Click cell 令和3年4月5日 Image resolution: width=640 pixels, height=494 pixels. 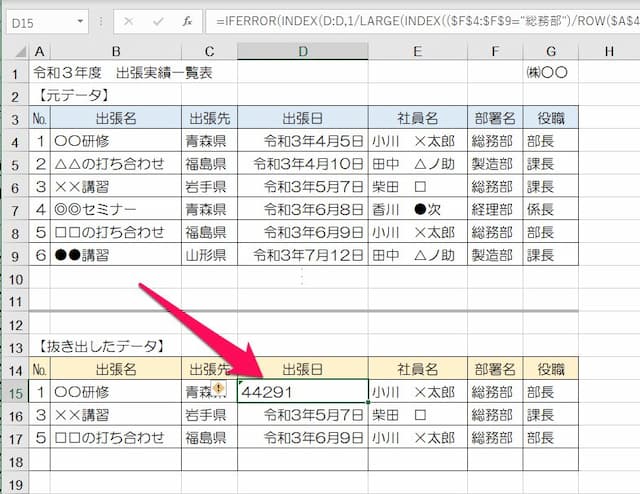click(x=303, y=141)
